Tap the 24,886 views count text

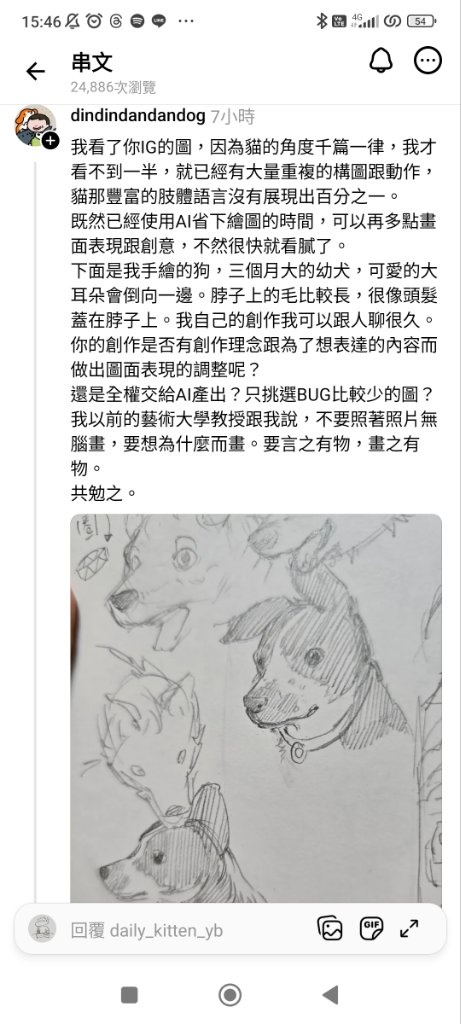[x=113, y=88]
